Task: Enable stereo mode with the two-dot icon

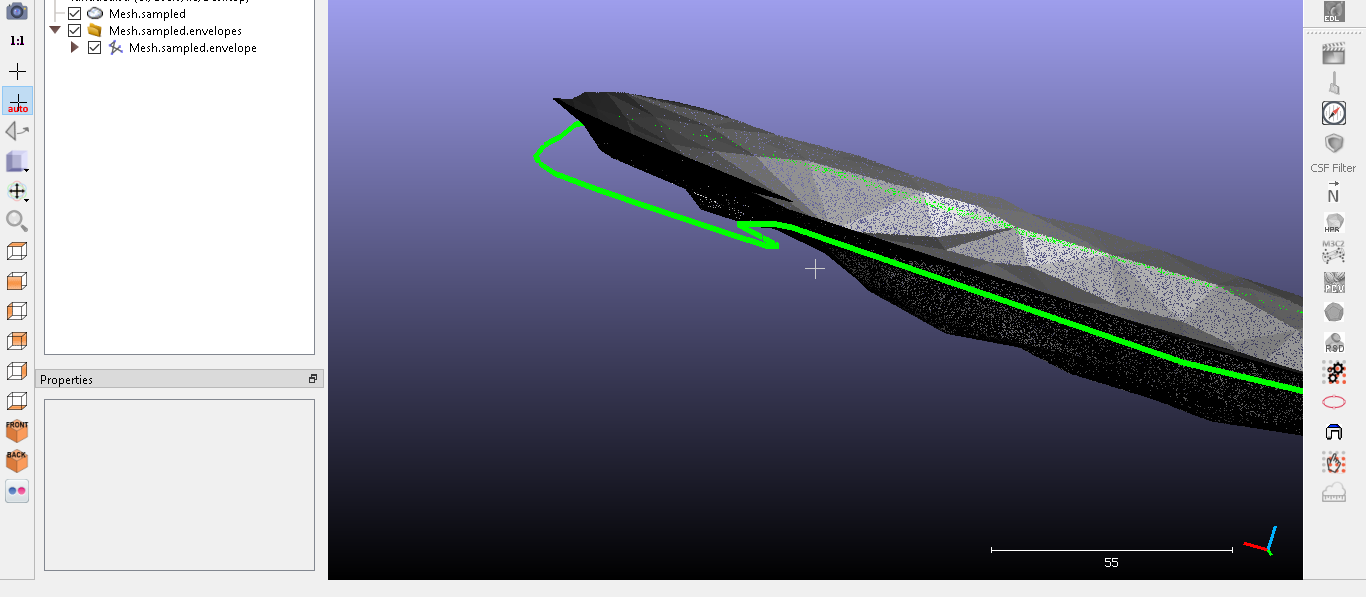Action: tap(17, 491)
